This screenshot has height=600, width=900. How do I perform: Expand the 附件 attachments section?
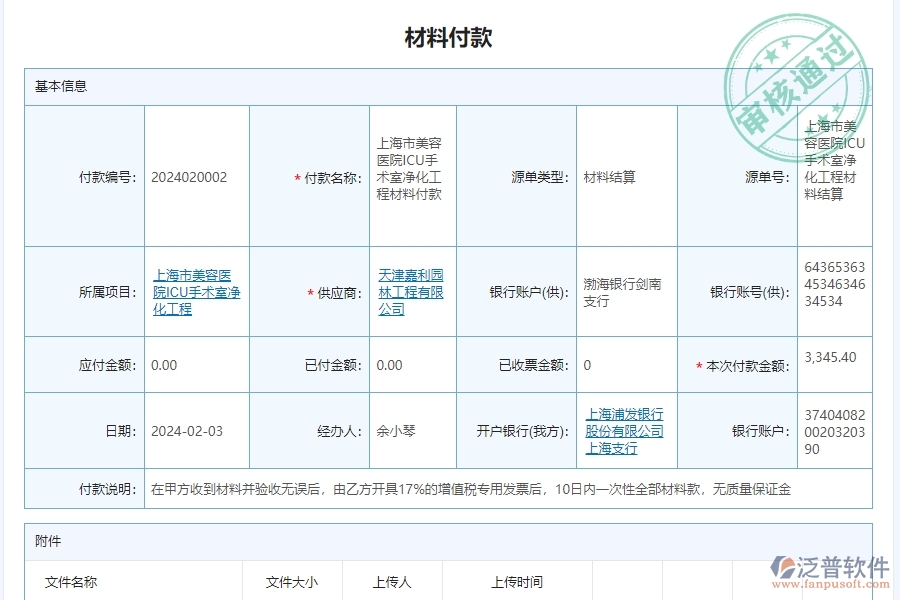(46, 541)
